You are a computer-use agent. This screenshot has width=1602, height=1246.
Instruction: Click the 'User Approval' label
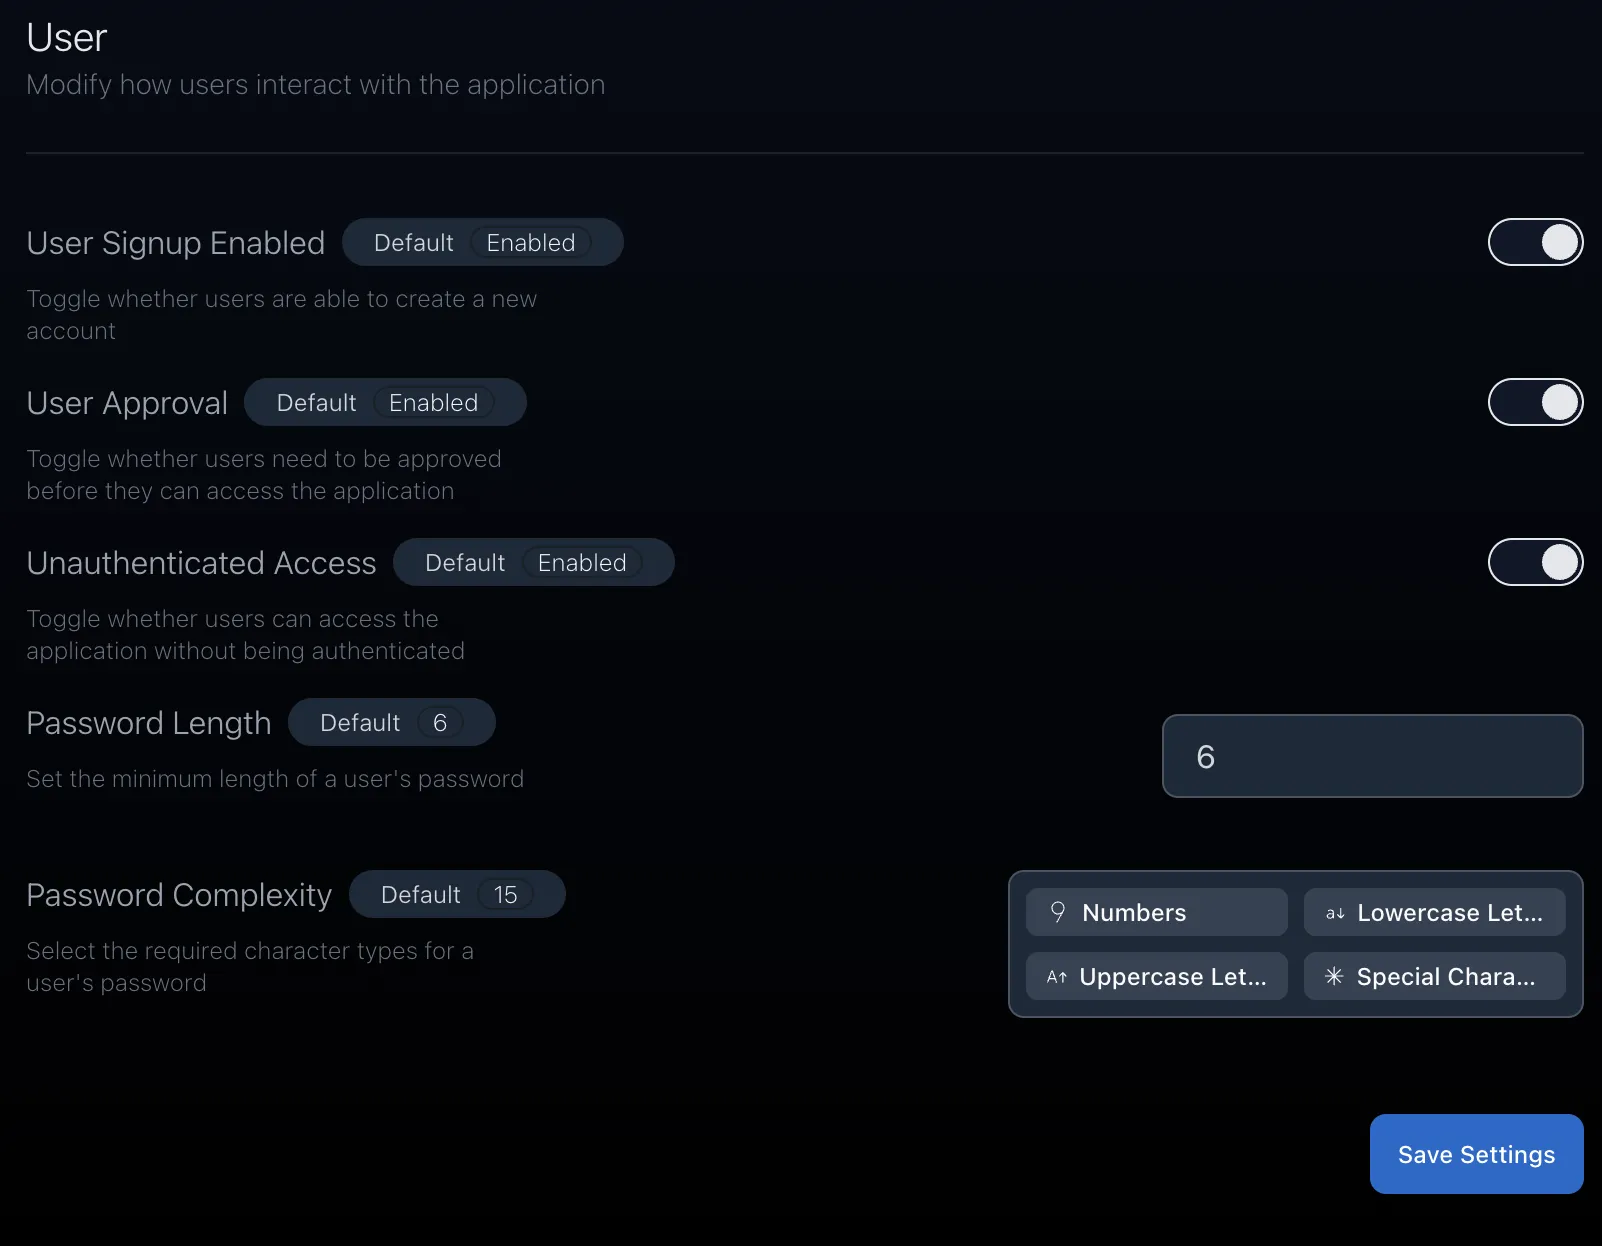127,403
